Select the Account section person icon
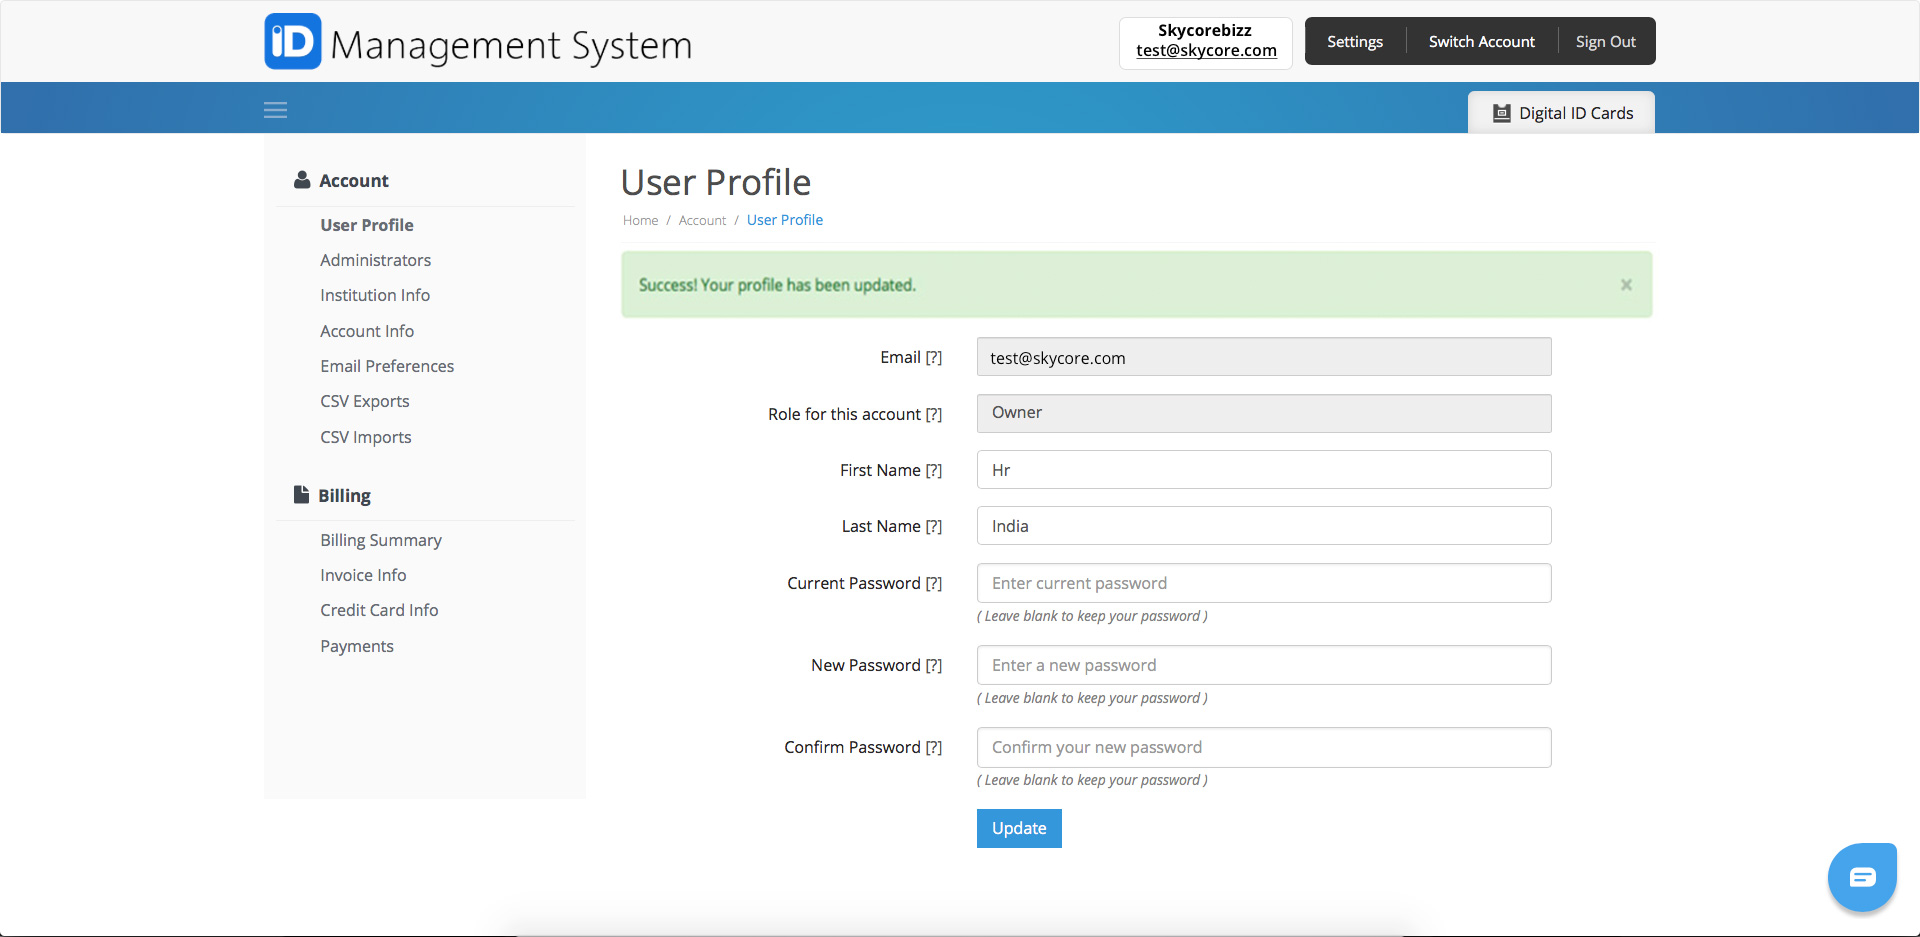The height and width of the screenshot is (937, 1920). [x=302, y=179]
